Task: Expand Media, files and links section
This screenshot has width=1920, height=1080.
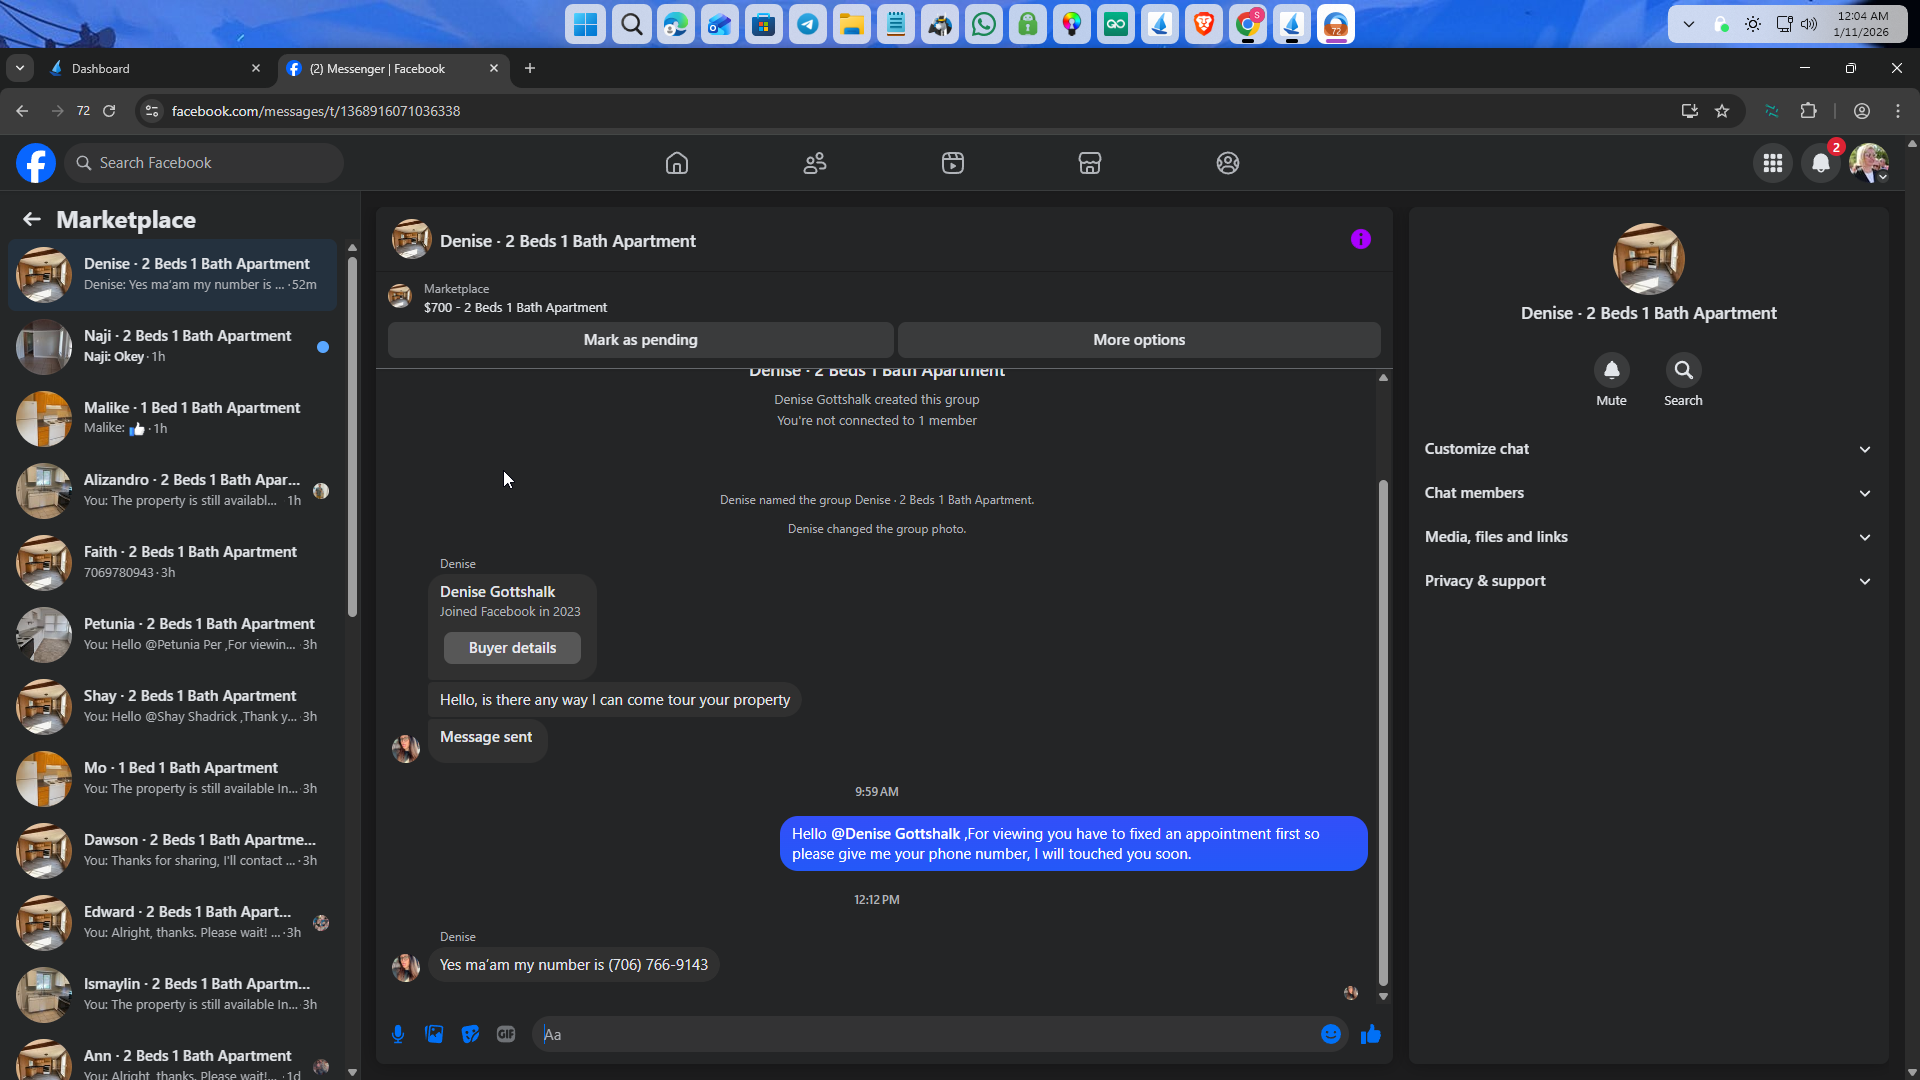Action: pos(1647,537)
